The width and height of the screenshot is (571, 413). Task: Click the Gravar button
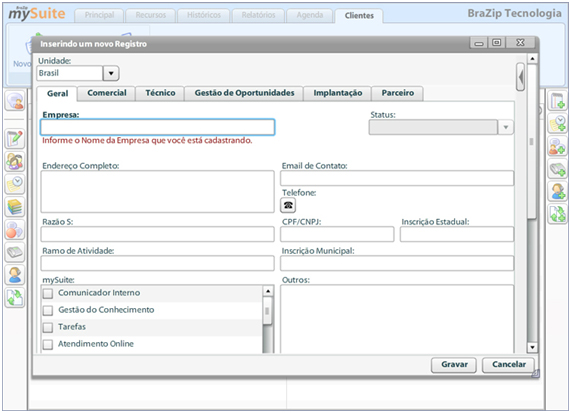[454, 365]
